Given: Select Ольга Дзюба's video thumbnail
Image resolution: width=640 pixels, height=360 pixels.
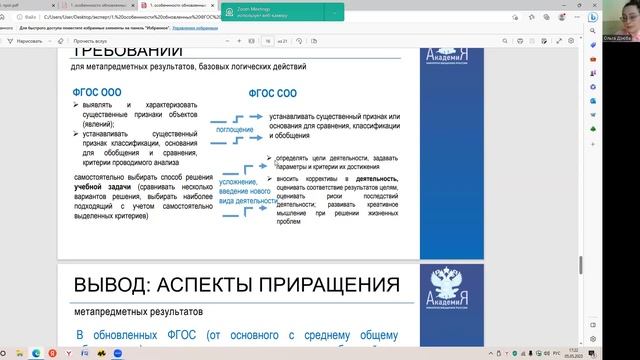Looking at the screenshot, I should pos(621,20).
